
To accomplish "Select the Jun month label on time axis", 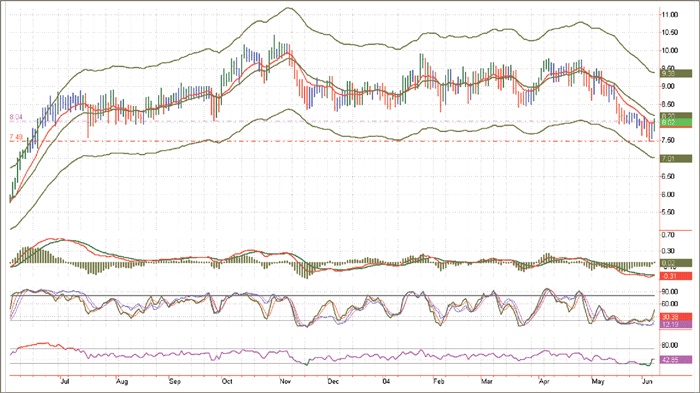I will pos(646,382).
